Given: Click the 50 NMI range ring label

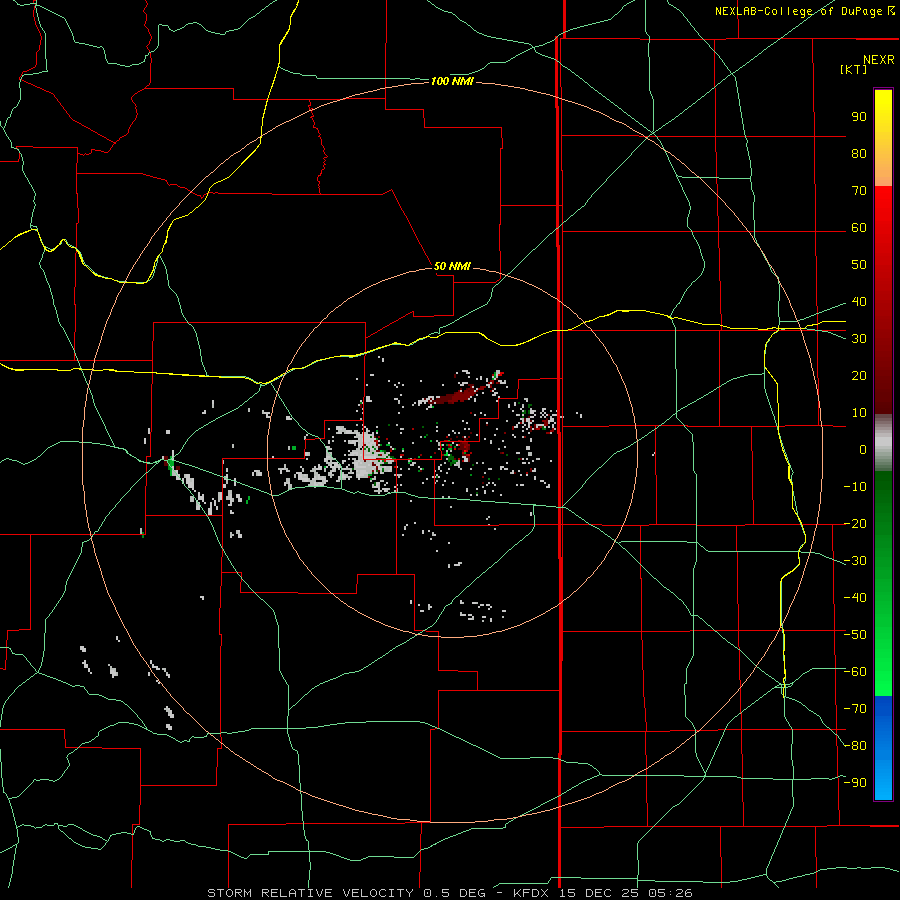Looking at the screenshot, I should (452, 266).
